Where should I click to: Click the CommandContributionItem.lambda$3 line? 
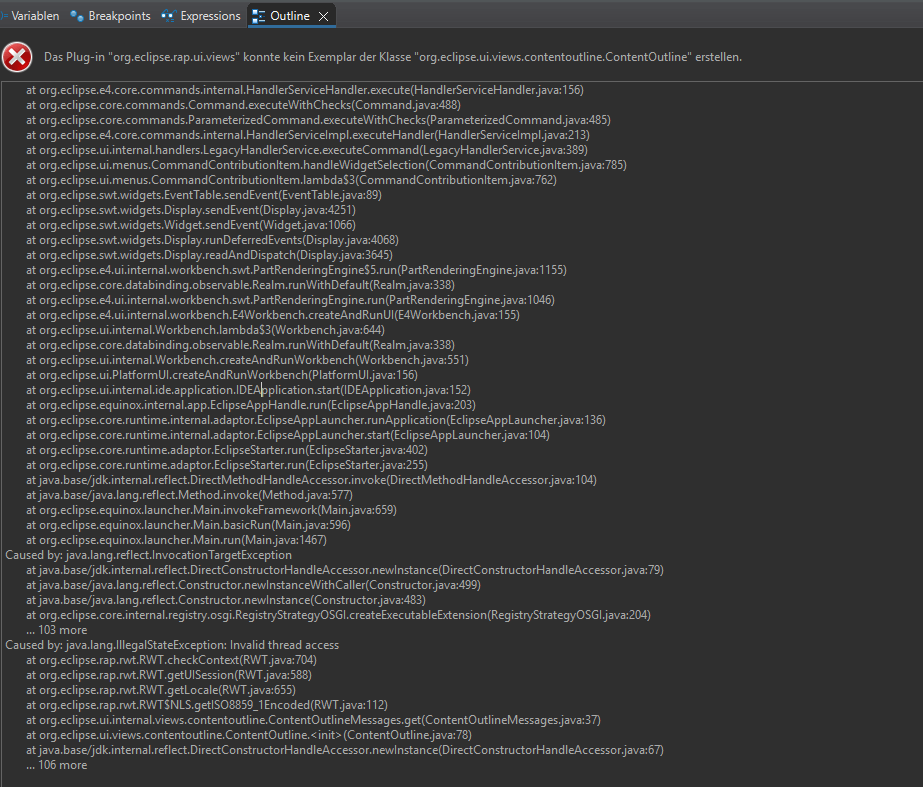291,180
